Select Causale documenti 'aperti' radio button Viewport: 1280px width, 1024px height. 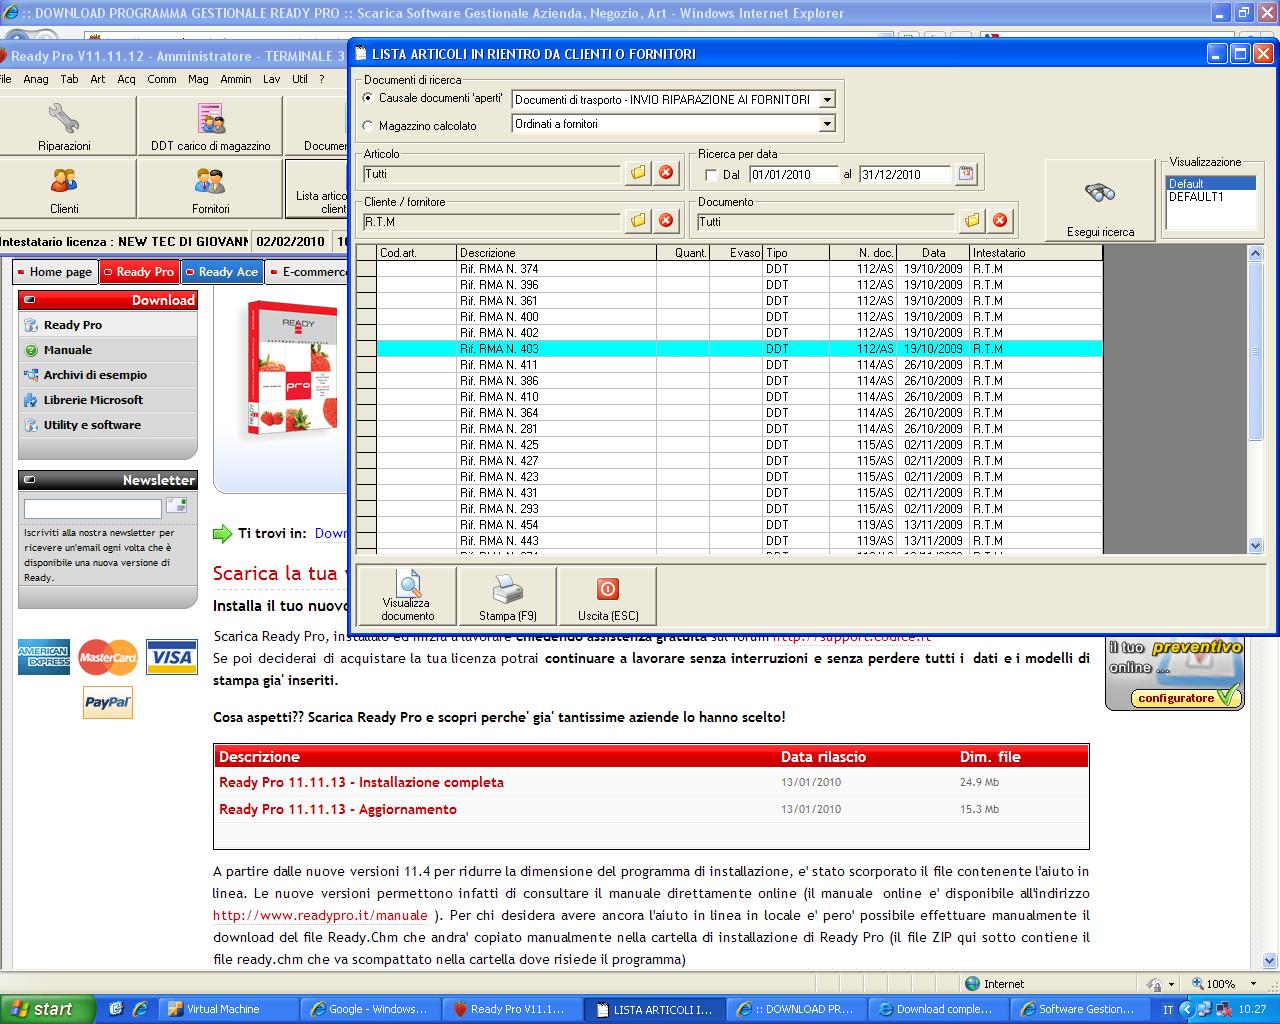pyautogui.click(x=368, y=99)
